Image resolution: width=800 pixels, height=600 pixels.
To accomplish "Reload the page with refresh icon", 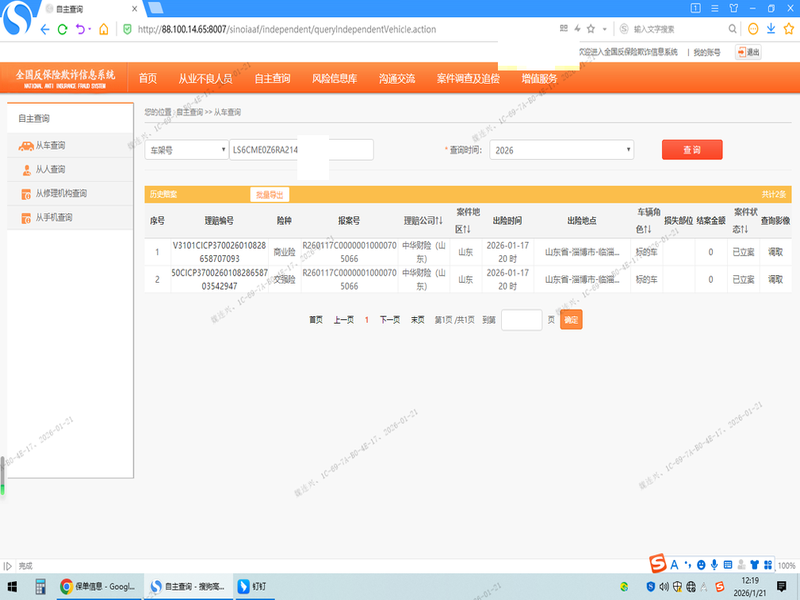I will (x=63, y=29).
